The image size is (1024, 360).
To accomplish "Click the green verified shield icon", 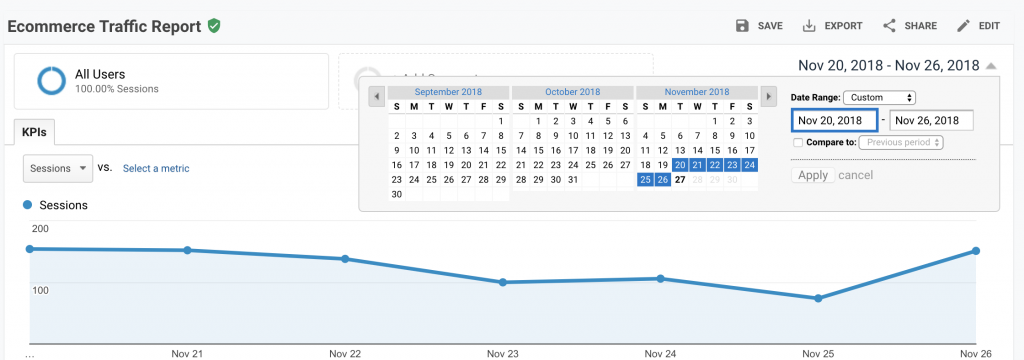I will (x=214, y=26).
